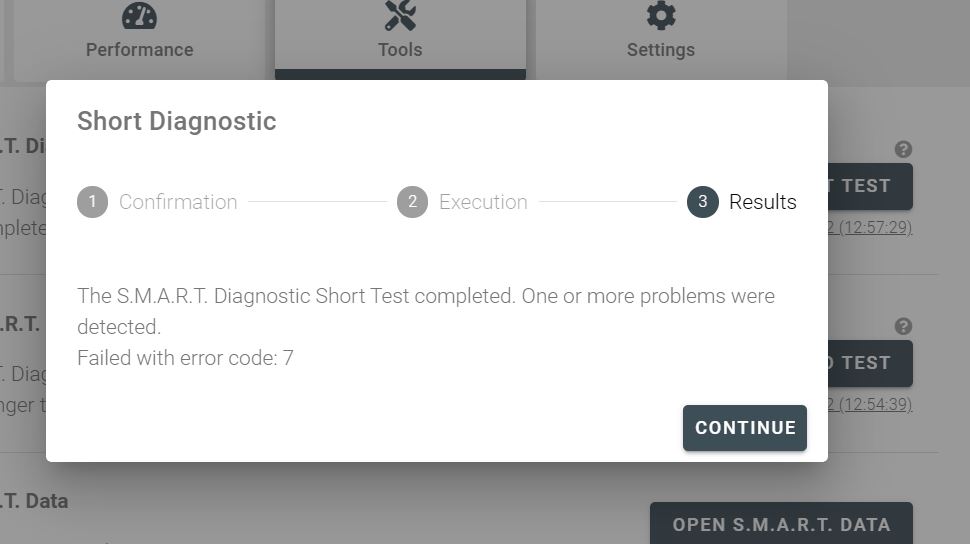The width and height of the screenshot is (970, 544).
Task: Select step 2 Execution circle
Action: (413, 202)
